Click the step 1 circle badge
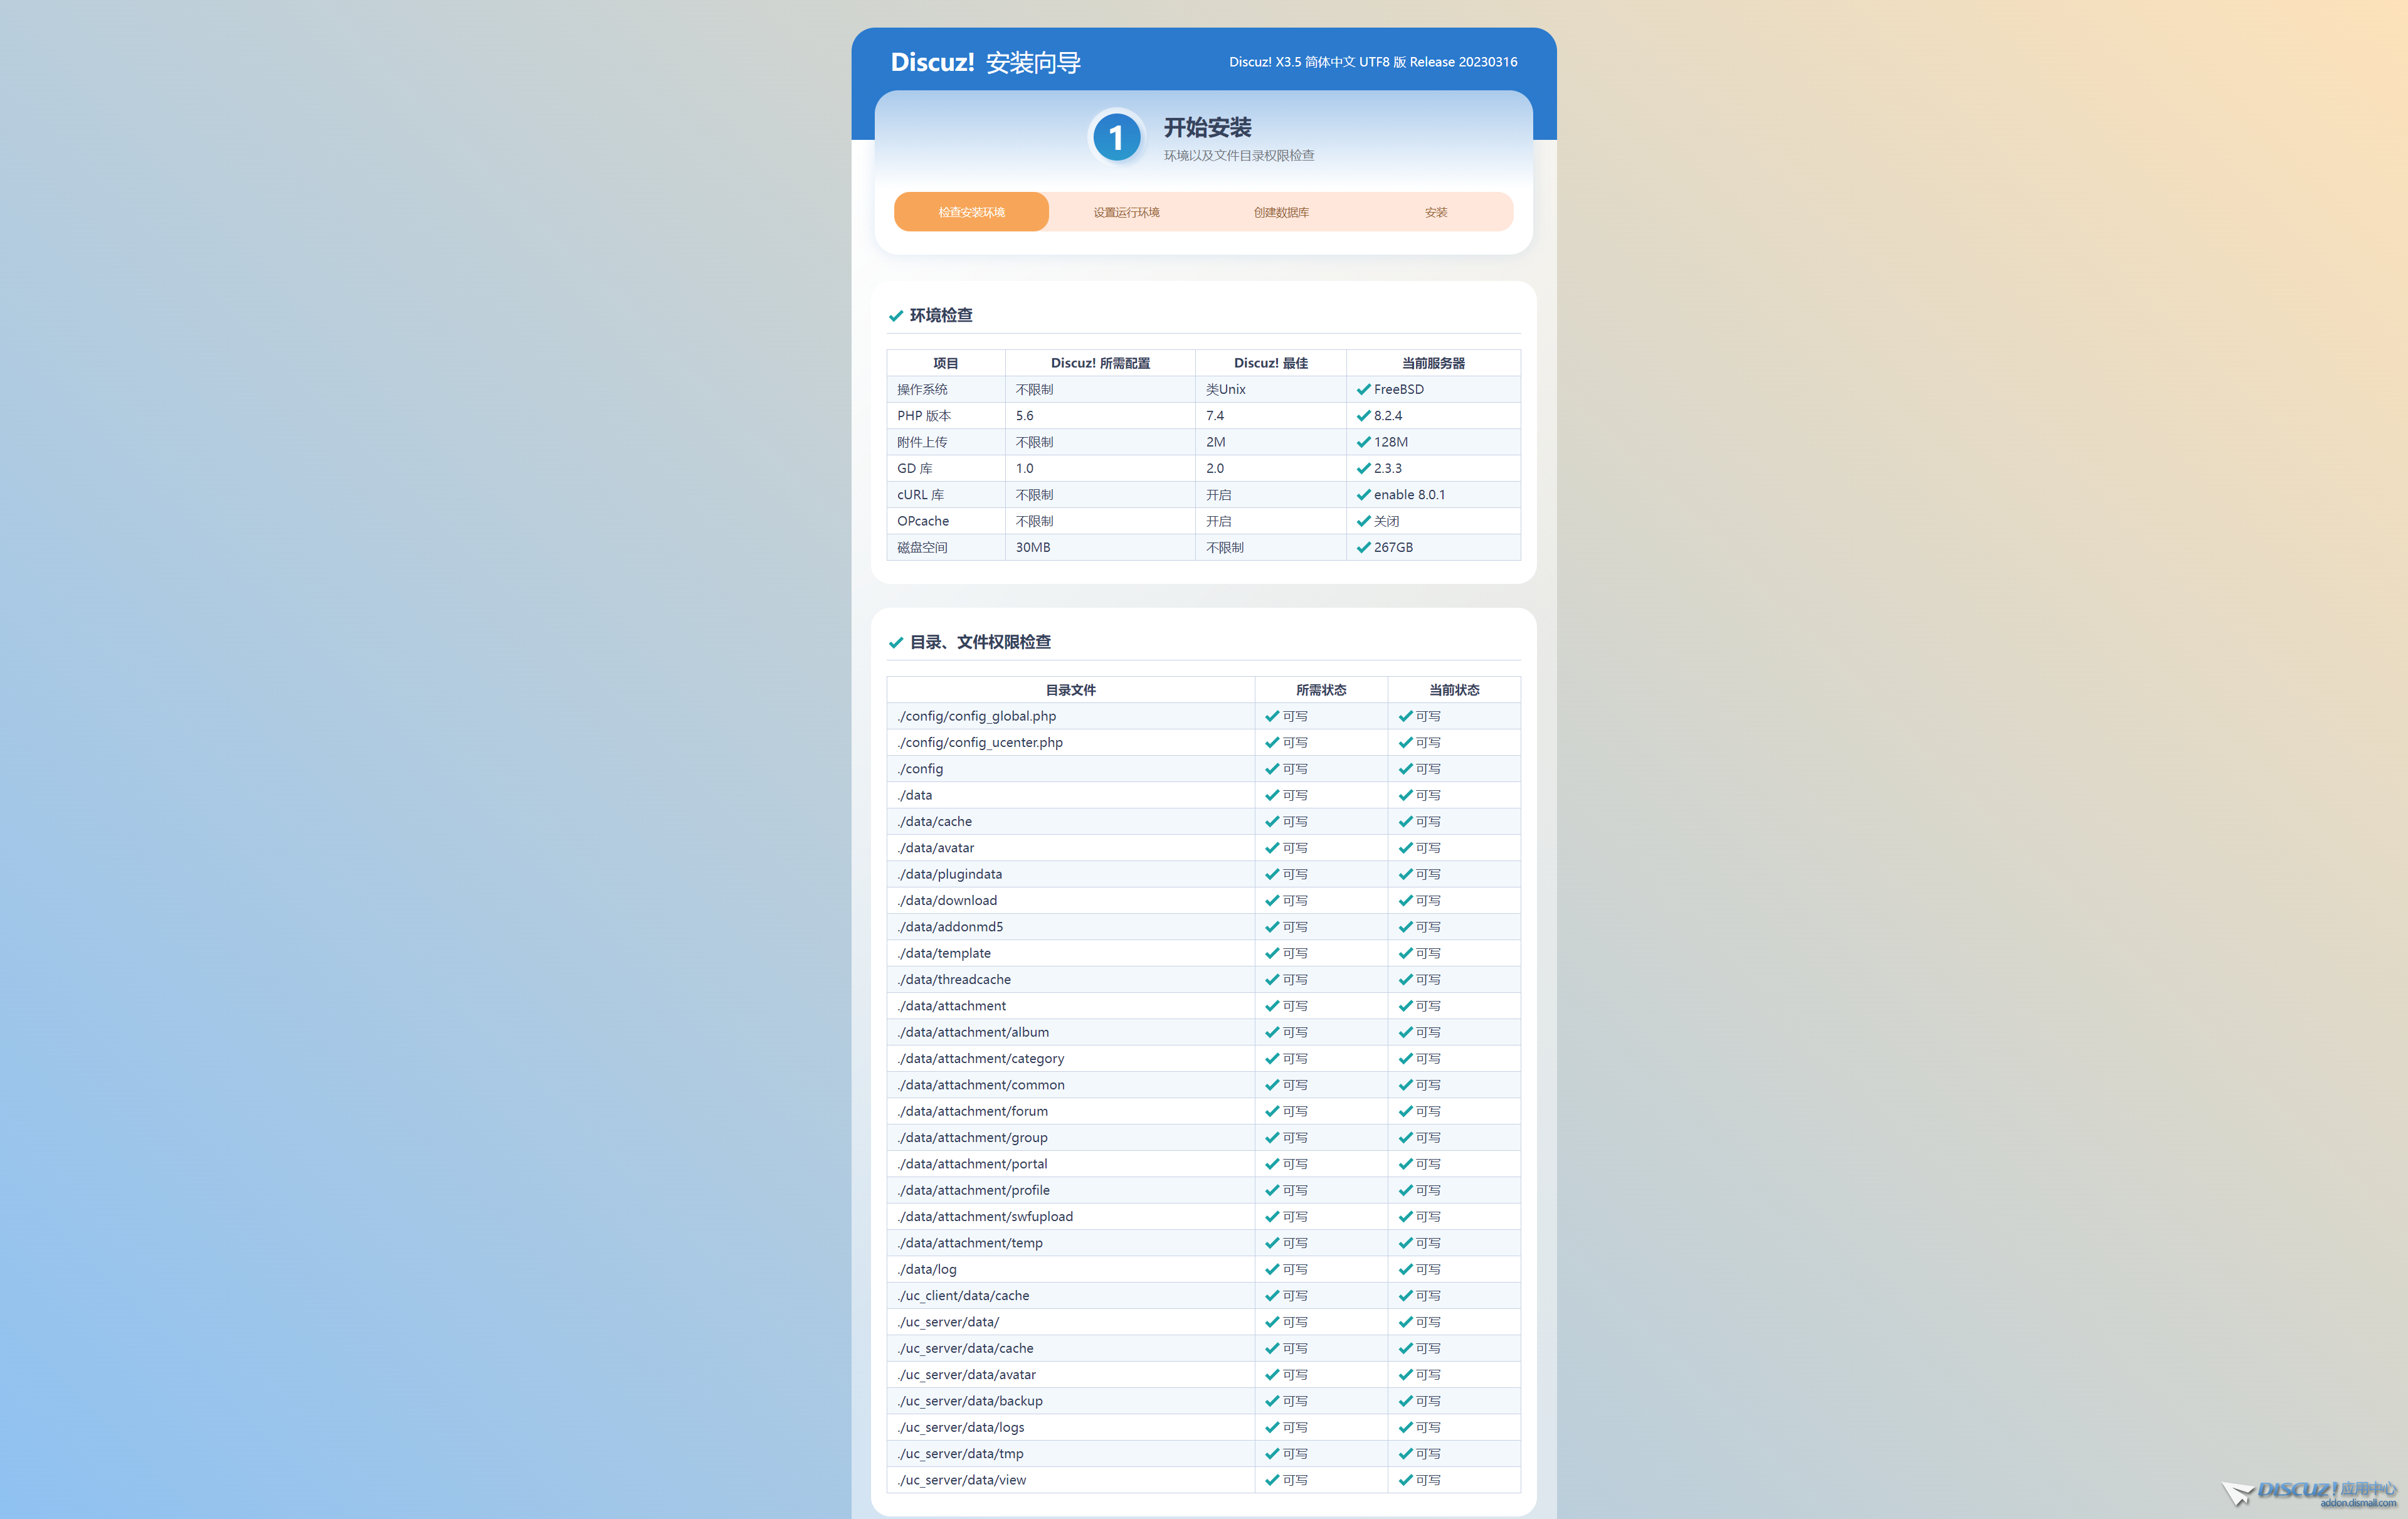The image size is (2408, 1519). pos(1116,137)
